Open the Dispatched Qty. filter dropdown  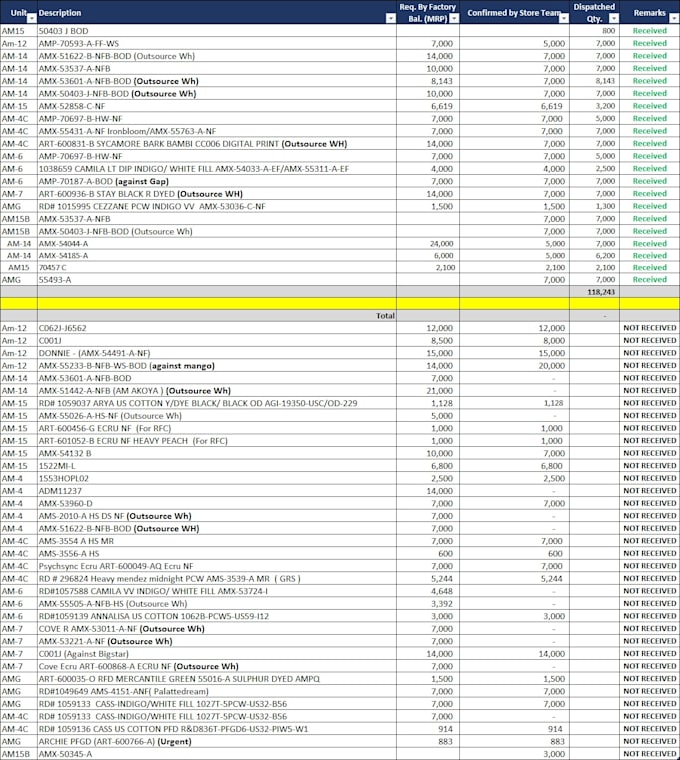click(x=614, y=18)
